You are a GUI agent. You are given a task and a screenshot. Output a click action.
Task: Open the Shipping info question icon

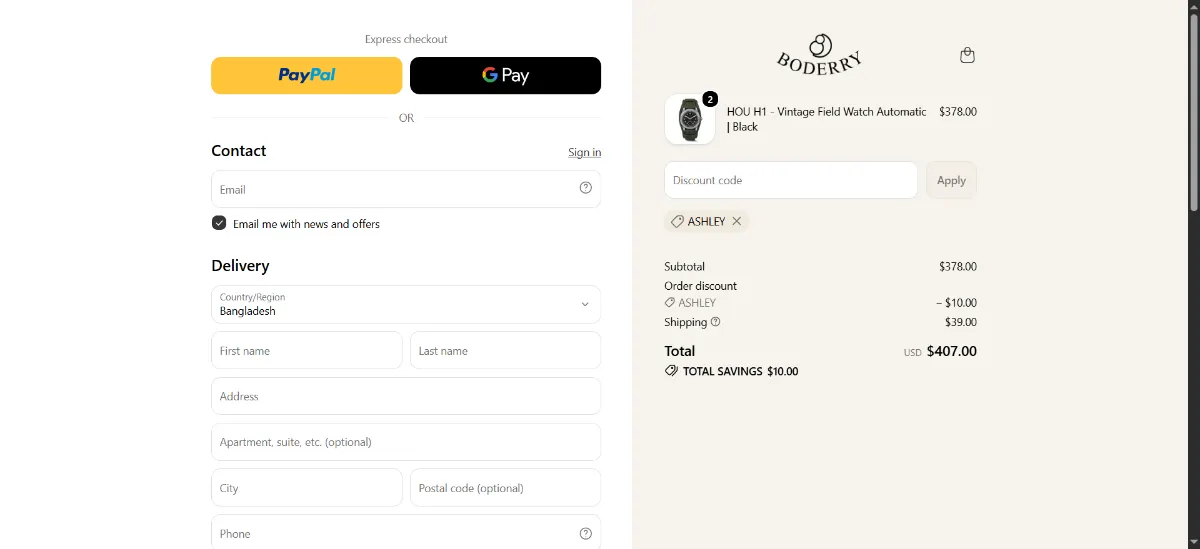pos(715,322)
